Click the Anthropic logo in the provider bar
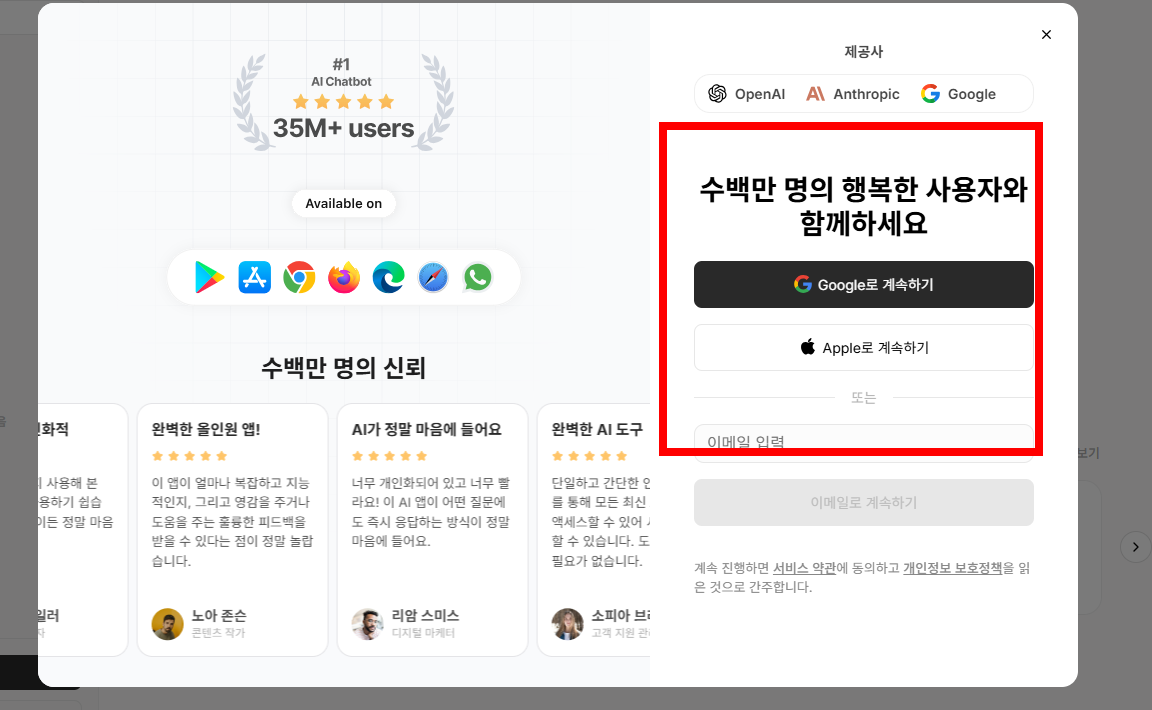This screenshot has width=1152, height=710. [x=852, y=93]
